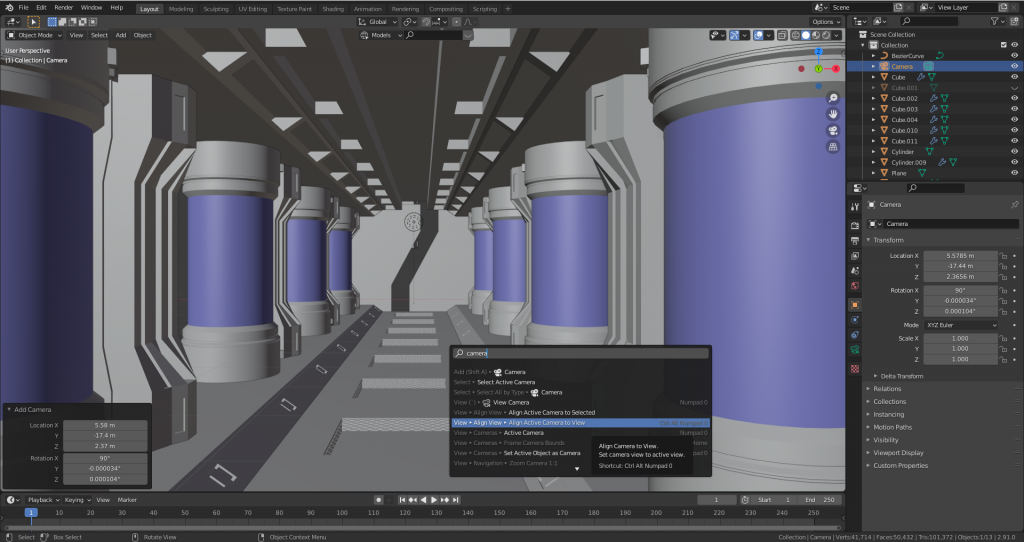Open the XYZ Euler rotation mode dropdown
This screenshot has height=542, width=1024.
[x=960, y=325]
